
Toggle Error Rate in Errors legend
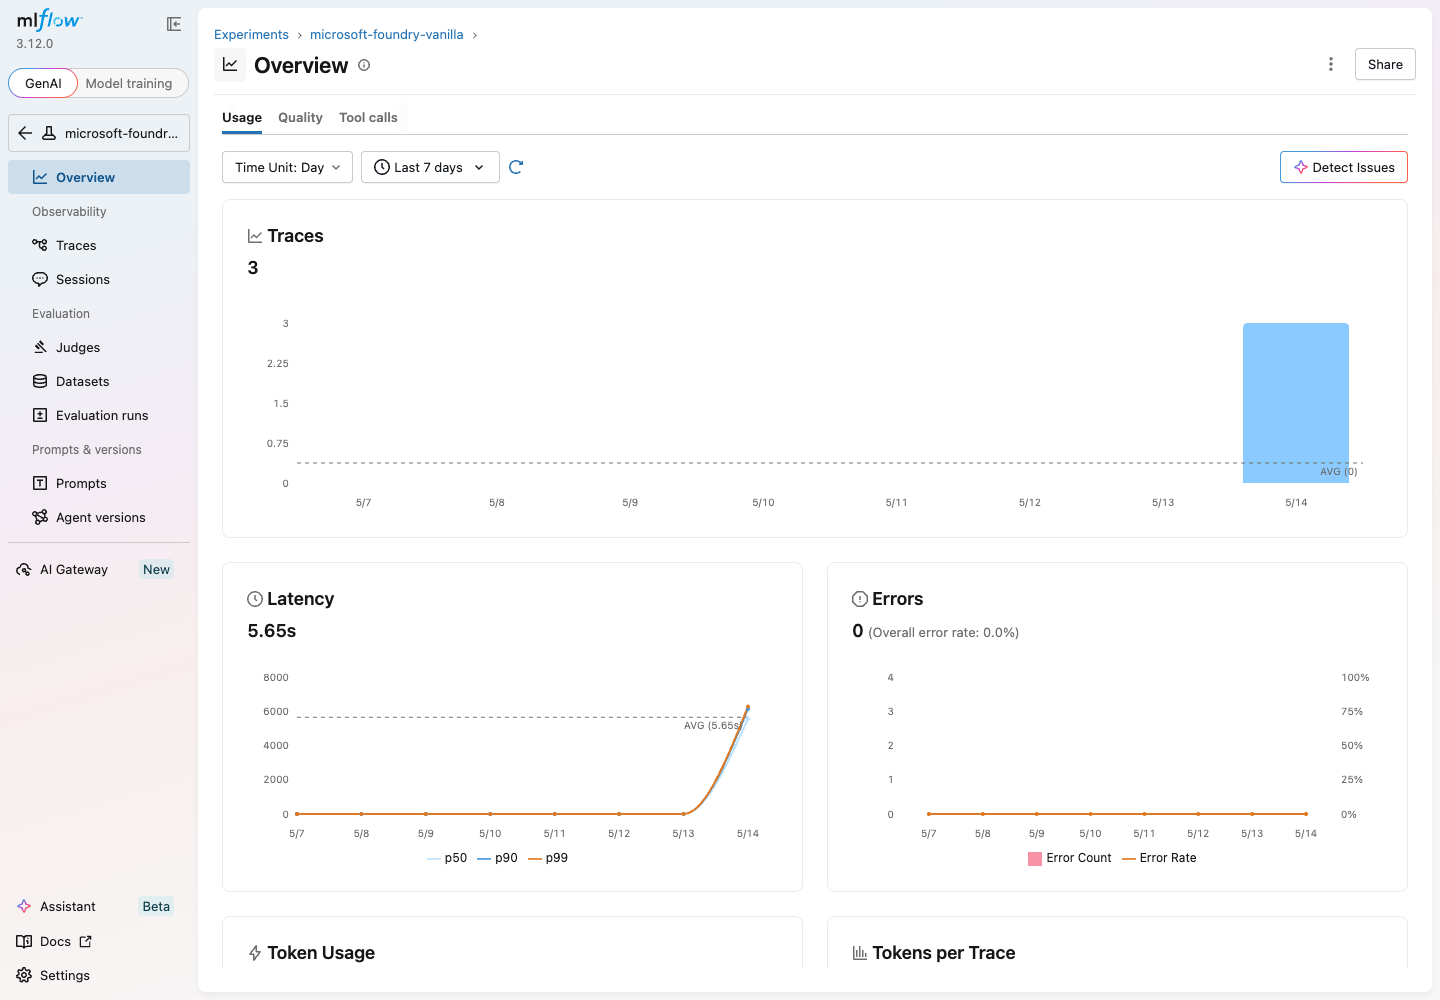[x=1160, y=858]
